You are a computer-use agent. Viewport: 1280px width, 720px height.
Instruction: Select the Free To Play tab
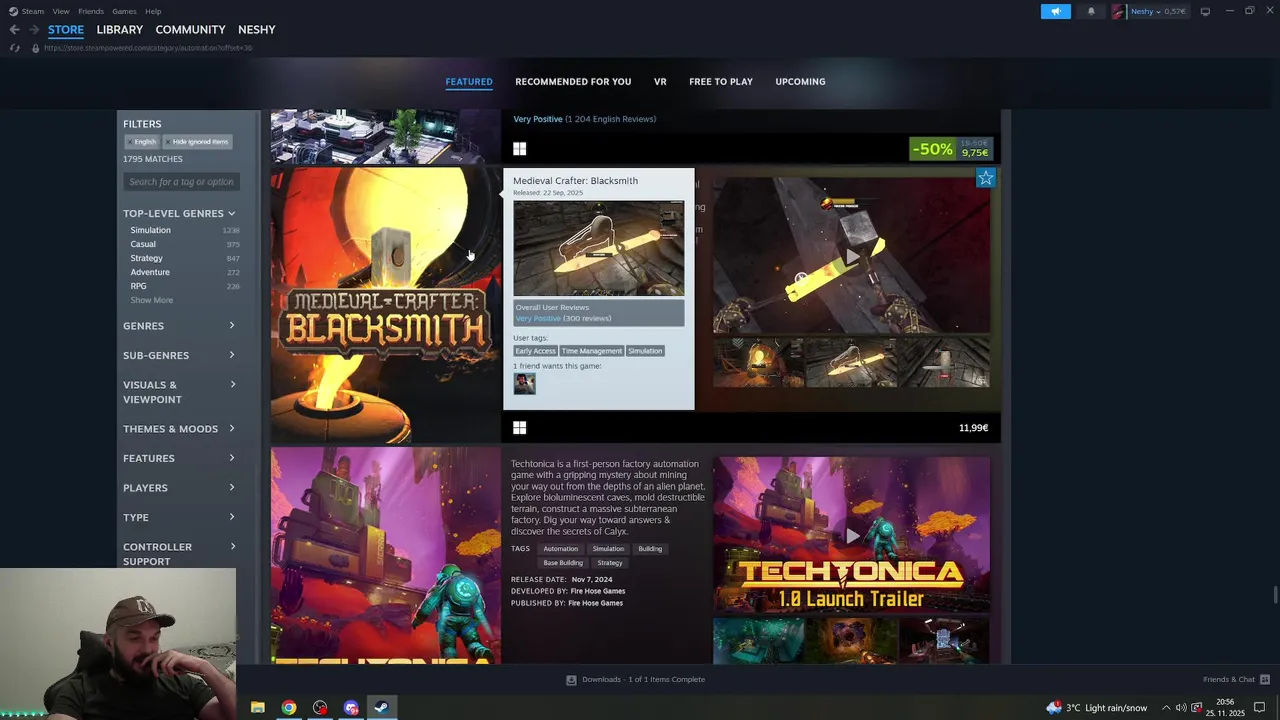pyautogui.click(x=721, y=82)
